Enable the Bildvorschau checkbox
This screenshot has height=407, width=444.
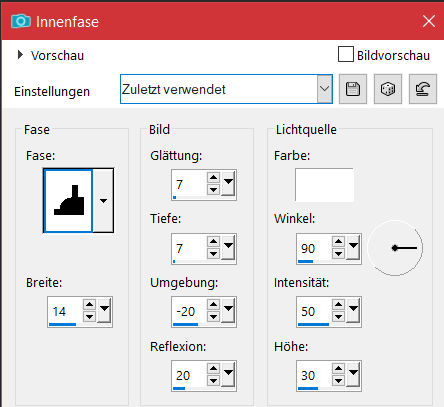(346, 54)
